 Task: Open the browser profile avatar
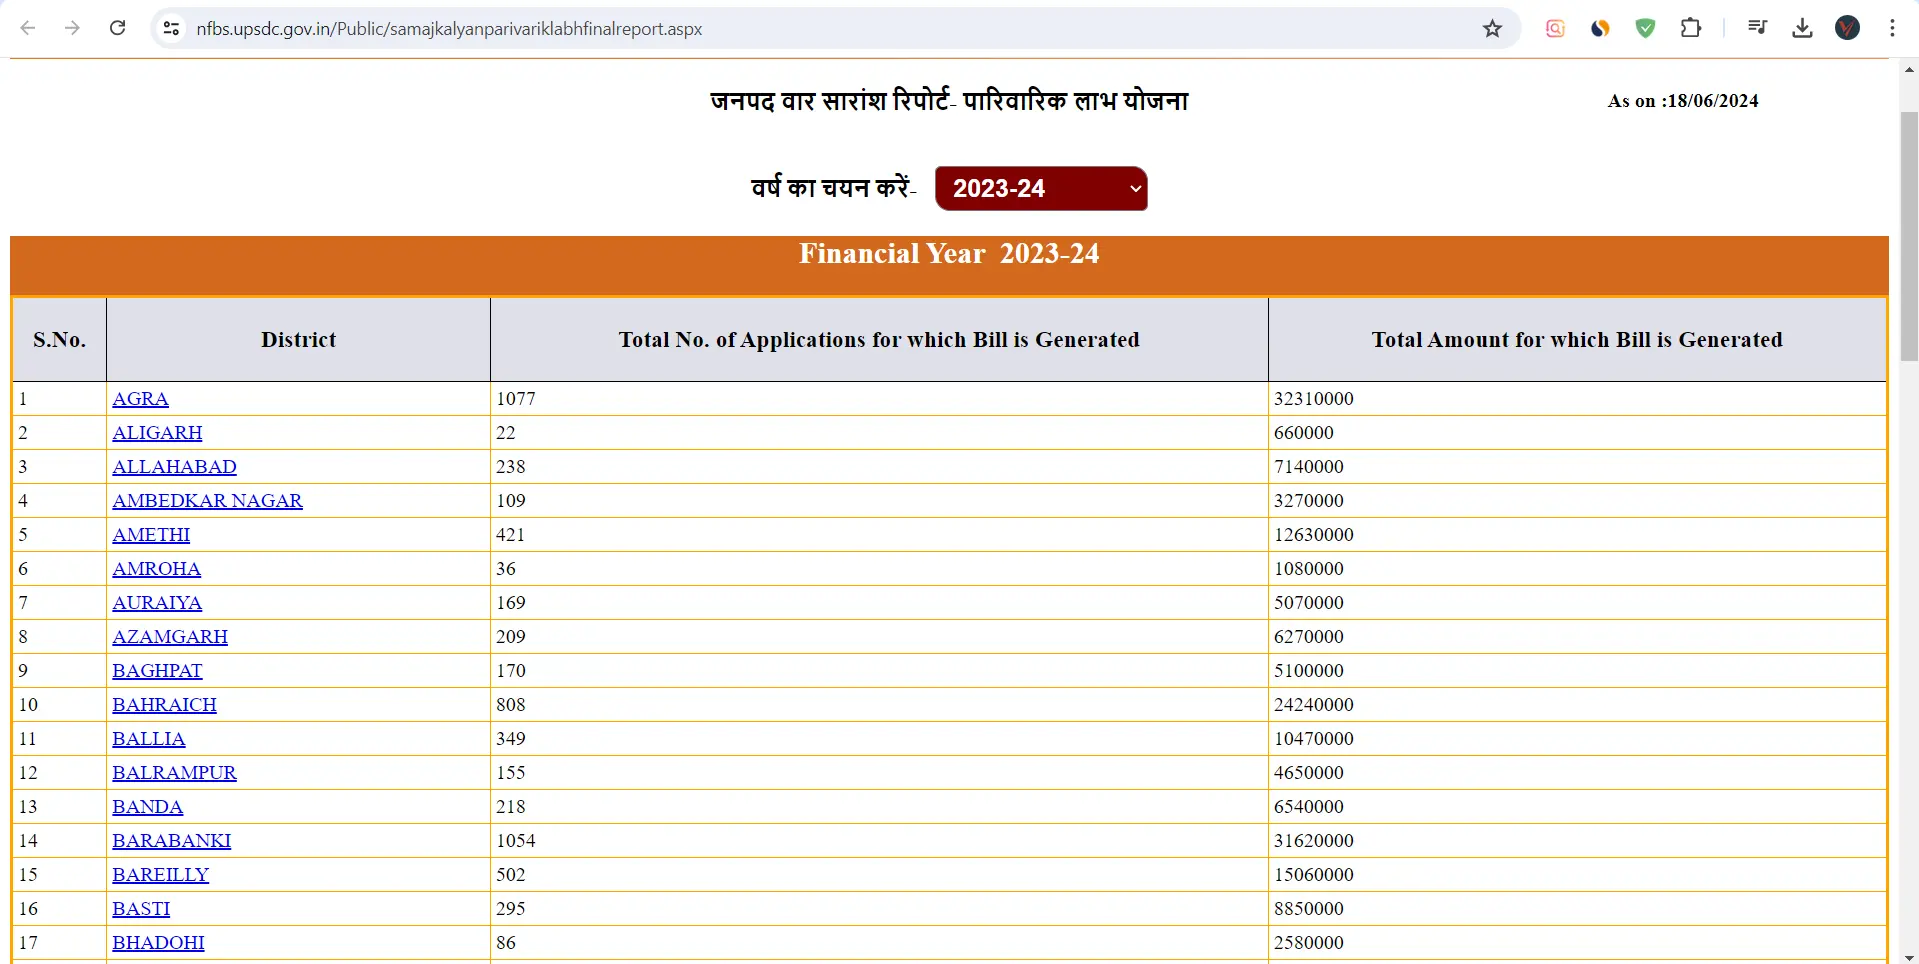click(1848, 28)
